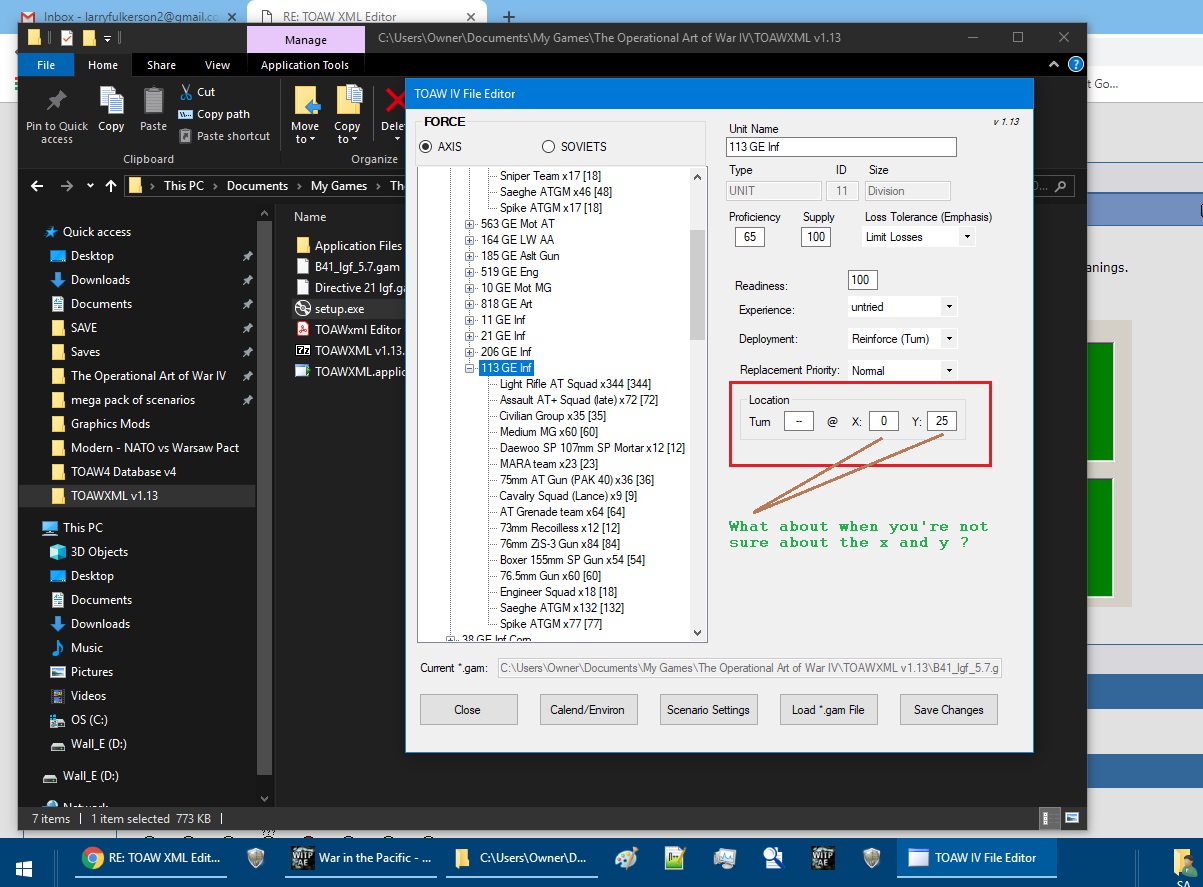This screenshot has width=1203, height=887.
Task: Click the Manage contextual tab
Action: (x=305, y=40)
